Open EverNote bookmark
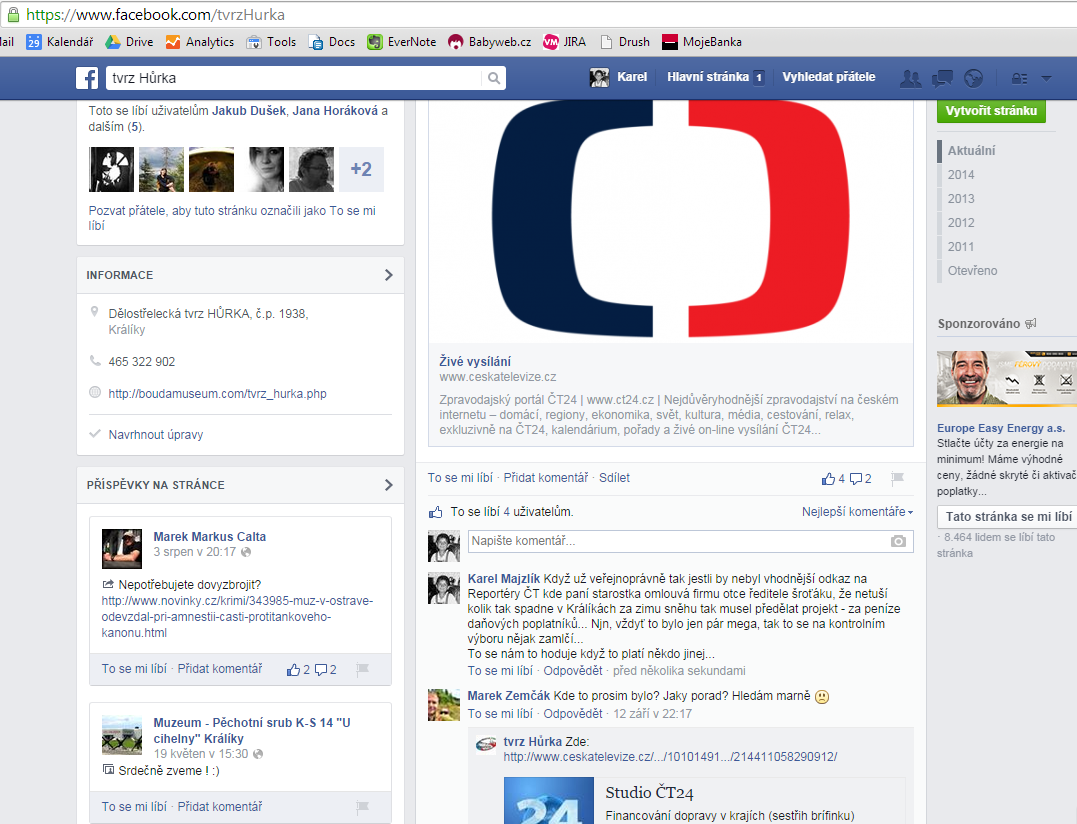This screenshot has width=1077, height=824. pyautogui.click(x=402, y=42)
